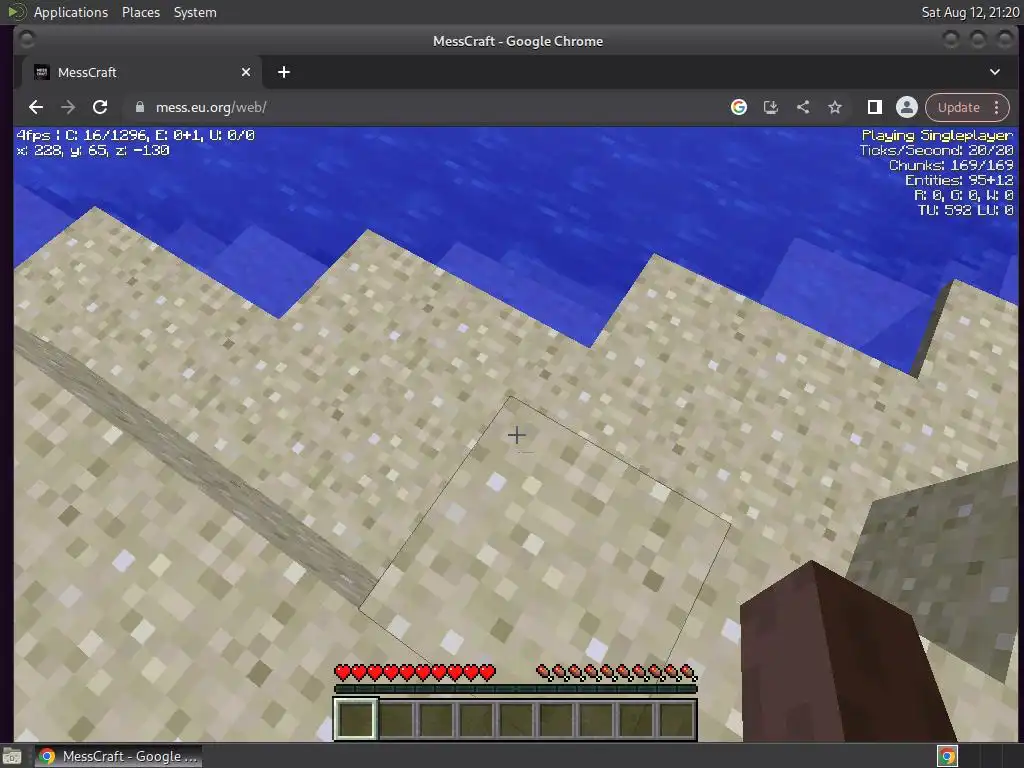Open the System menu
The image size is (1024, 768).
click(195, 12)
